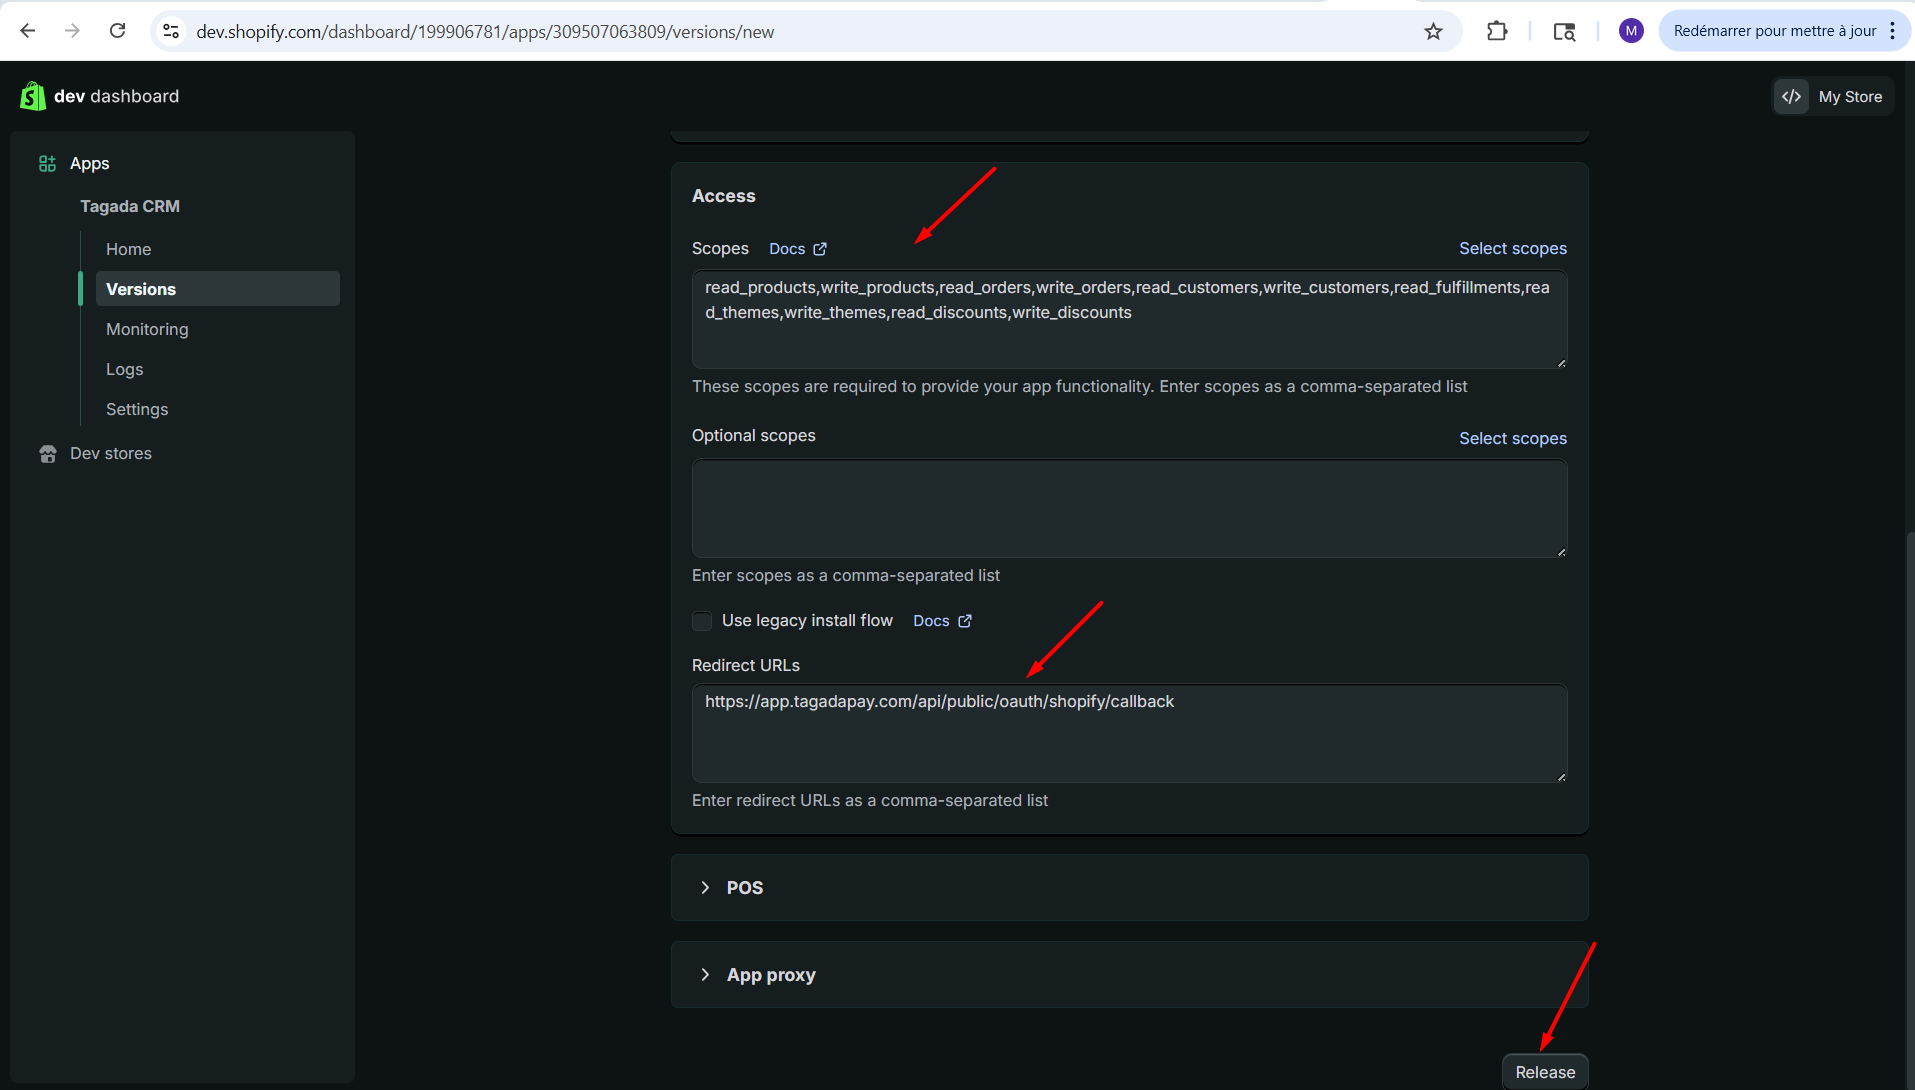Open Dev stores in the sidebar

point(110,453)
